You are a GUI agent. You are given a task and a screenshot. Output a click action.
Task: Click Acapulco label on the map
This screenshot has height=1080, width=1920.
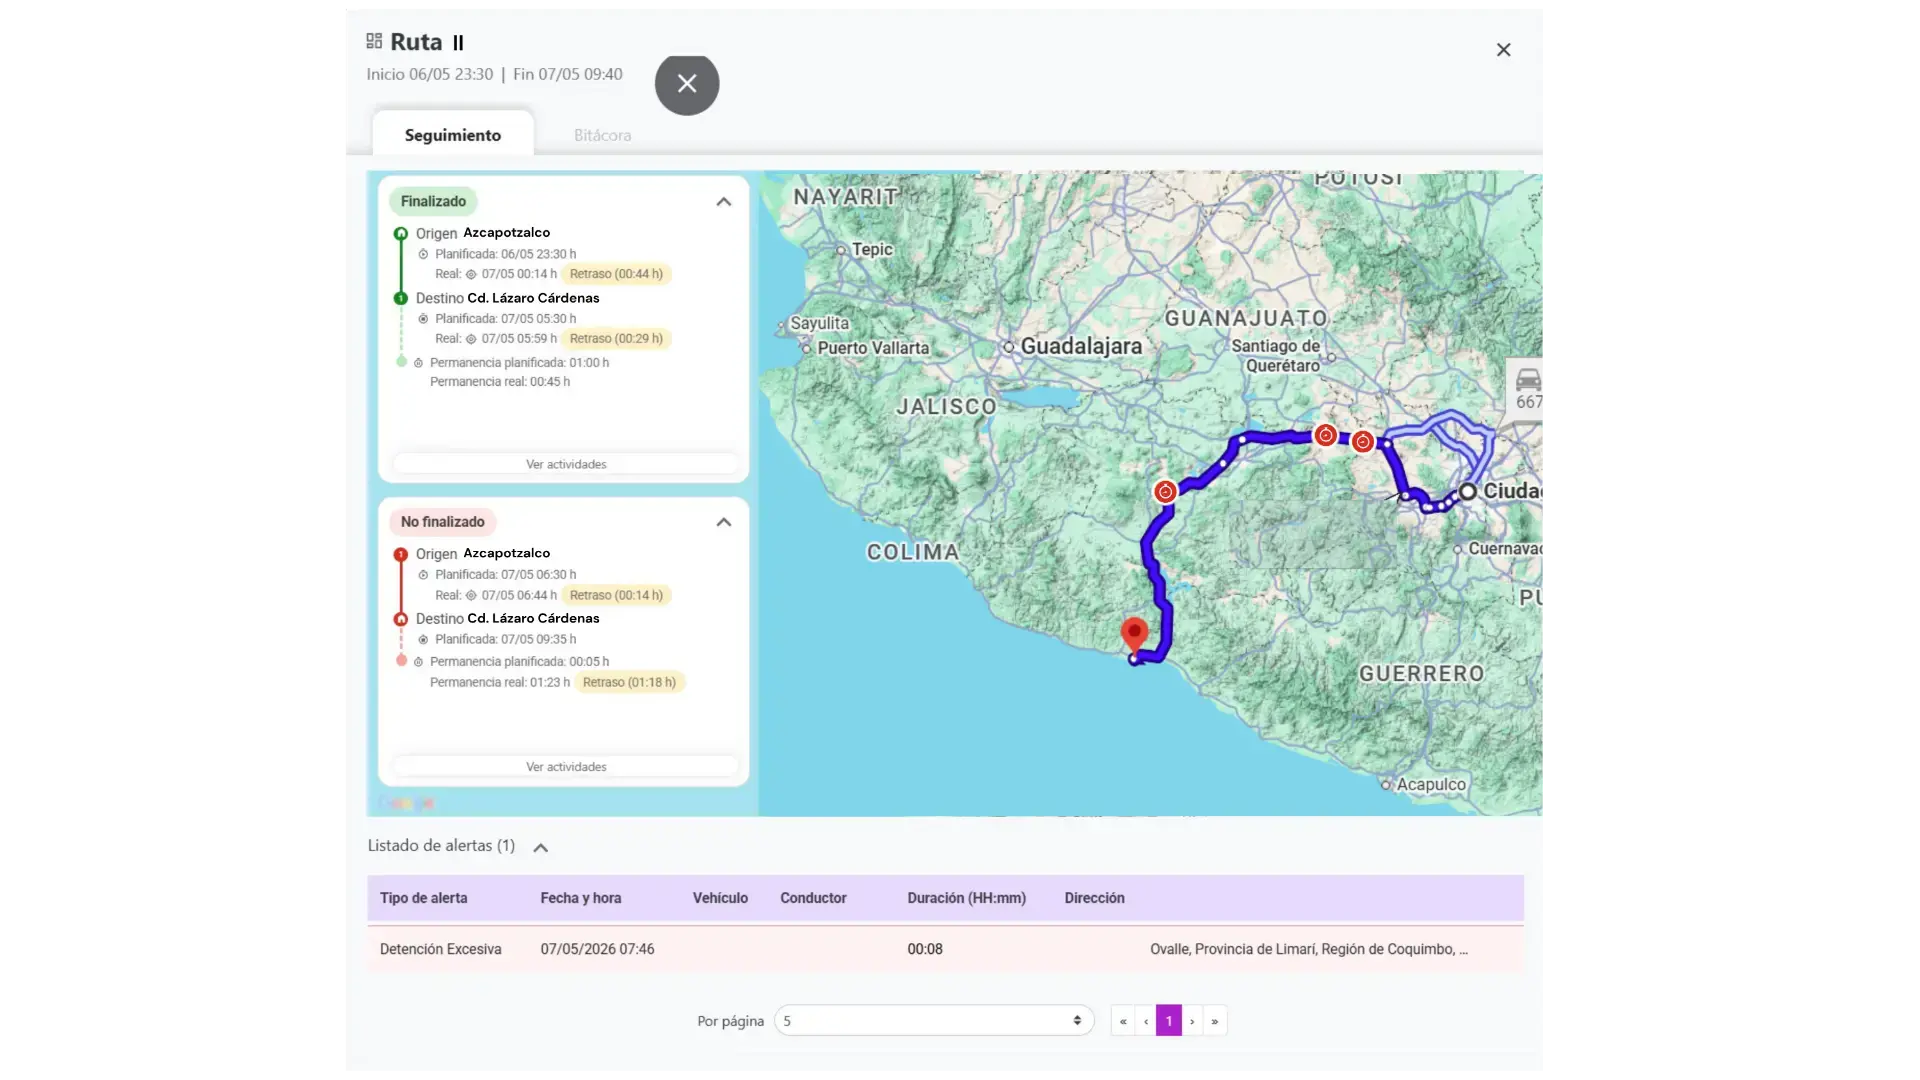pyautogui.click(x=1431, y=785)
